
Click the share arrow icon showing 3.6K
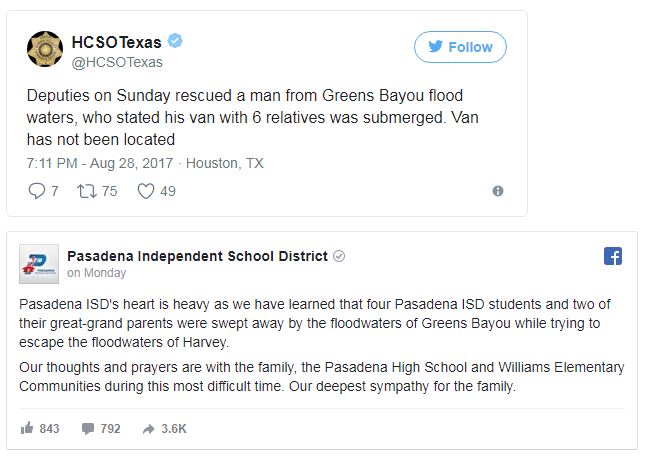(148, 429)
